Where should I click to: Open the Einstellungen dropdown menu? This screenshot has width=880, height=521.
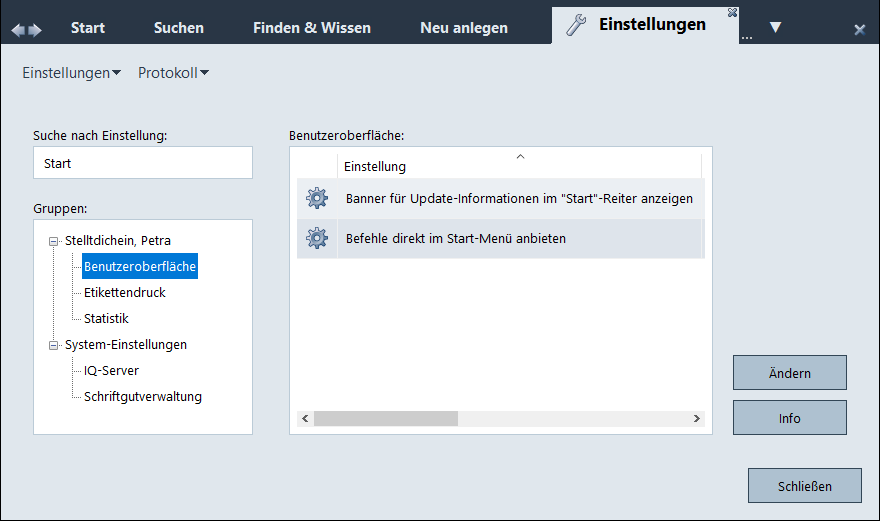coord(71,73)
